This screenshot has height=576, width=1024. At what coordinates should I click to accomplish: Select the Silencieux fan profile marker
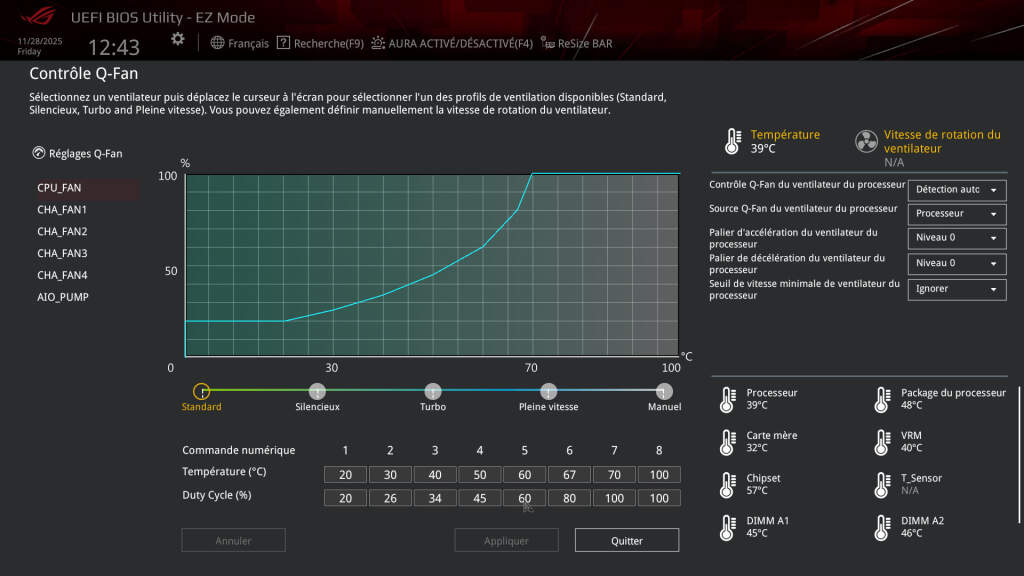pyautogui.click(x=317, y=391)
